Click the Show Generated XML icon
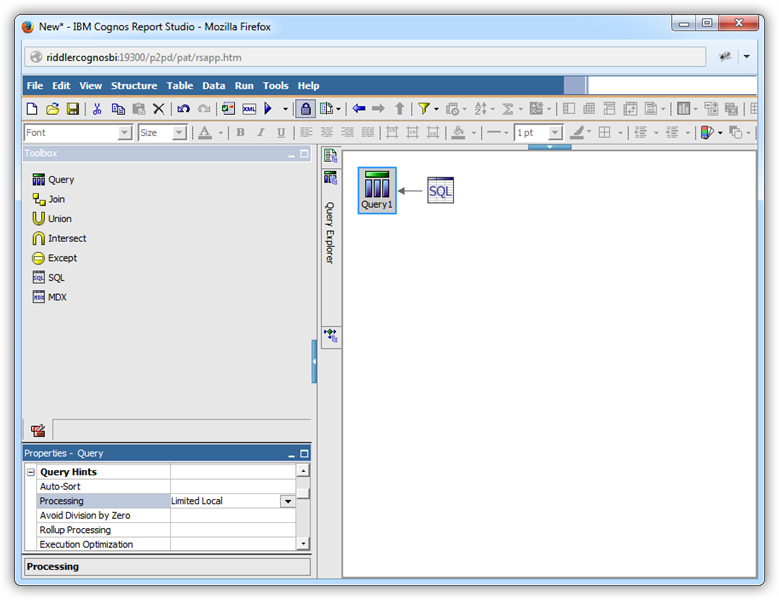The height and width of the screenshot is (600, 779). pos(249,109)
